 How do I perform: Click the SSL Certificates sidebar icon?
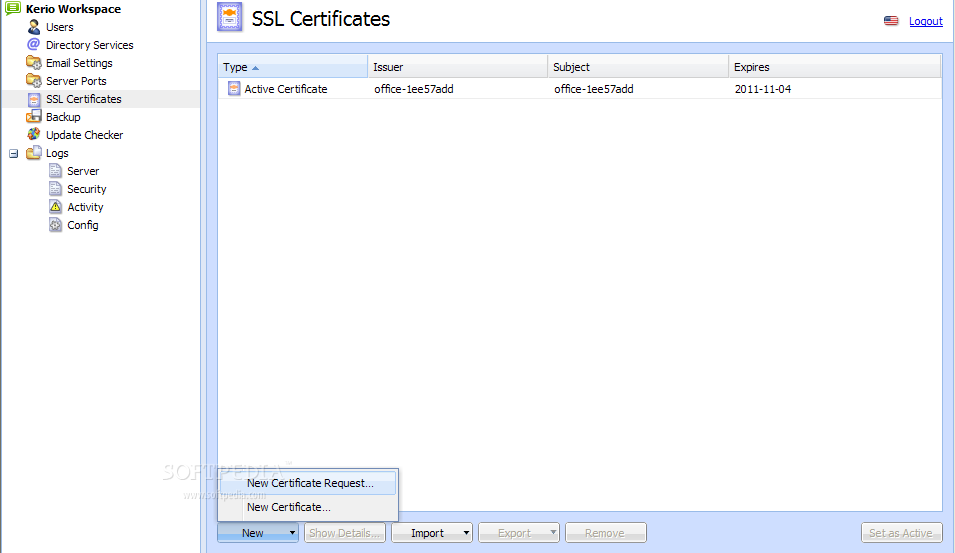[34, 99]
